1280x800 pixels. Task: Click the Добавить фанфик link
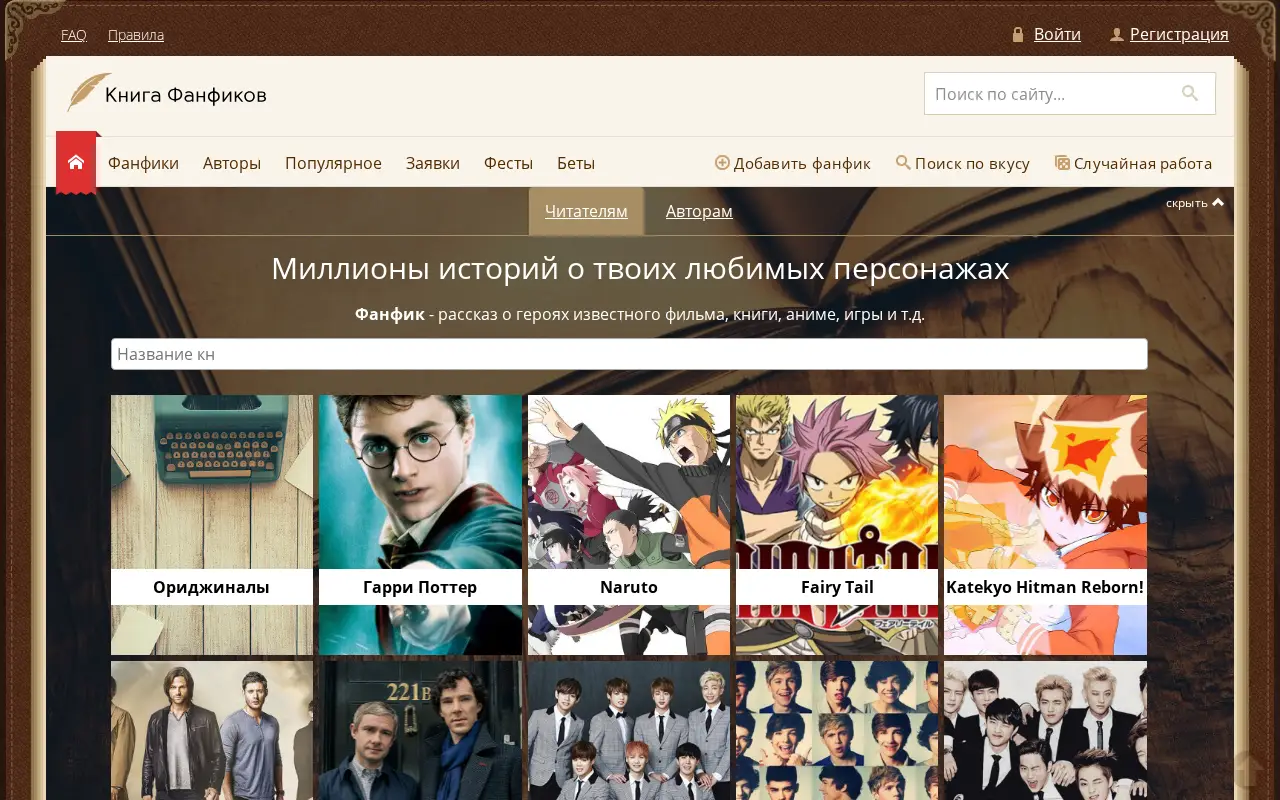click(802, 163)
